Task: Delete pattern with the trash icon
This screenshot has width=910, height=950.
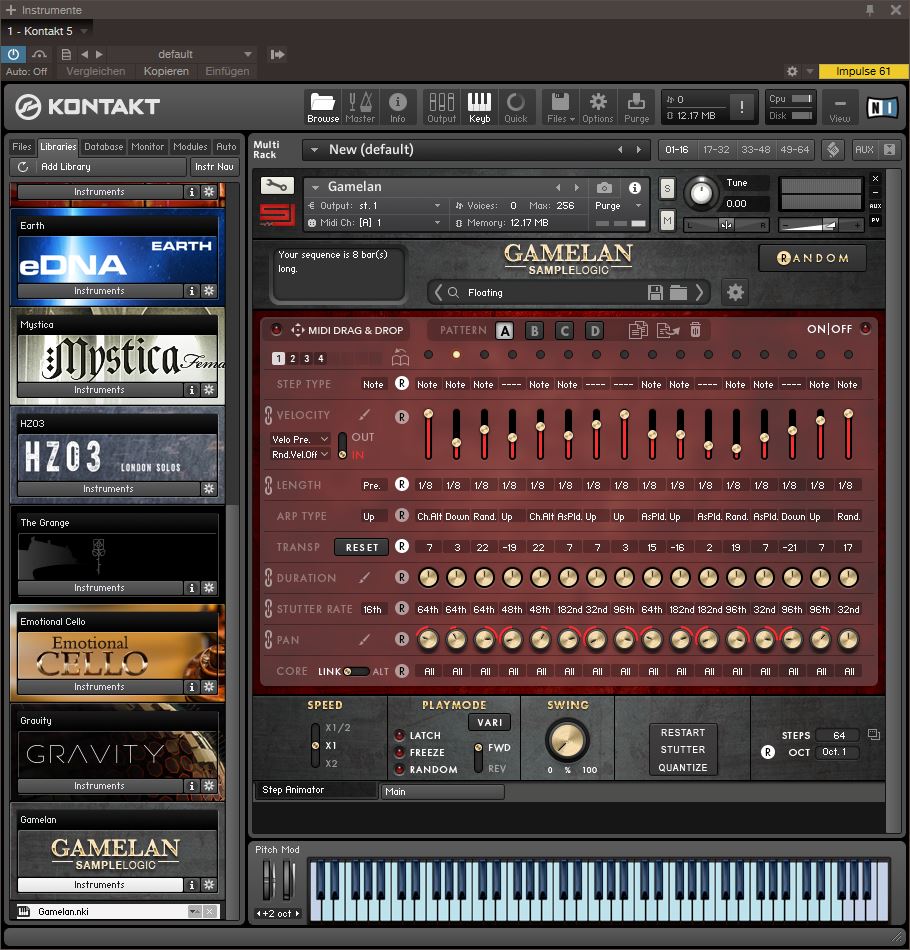Action: pyautogui.click(x=696, y=330)
